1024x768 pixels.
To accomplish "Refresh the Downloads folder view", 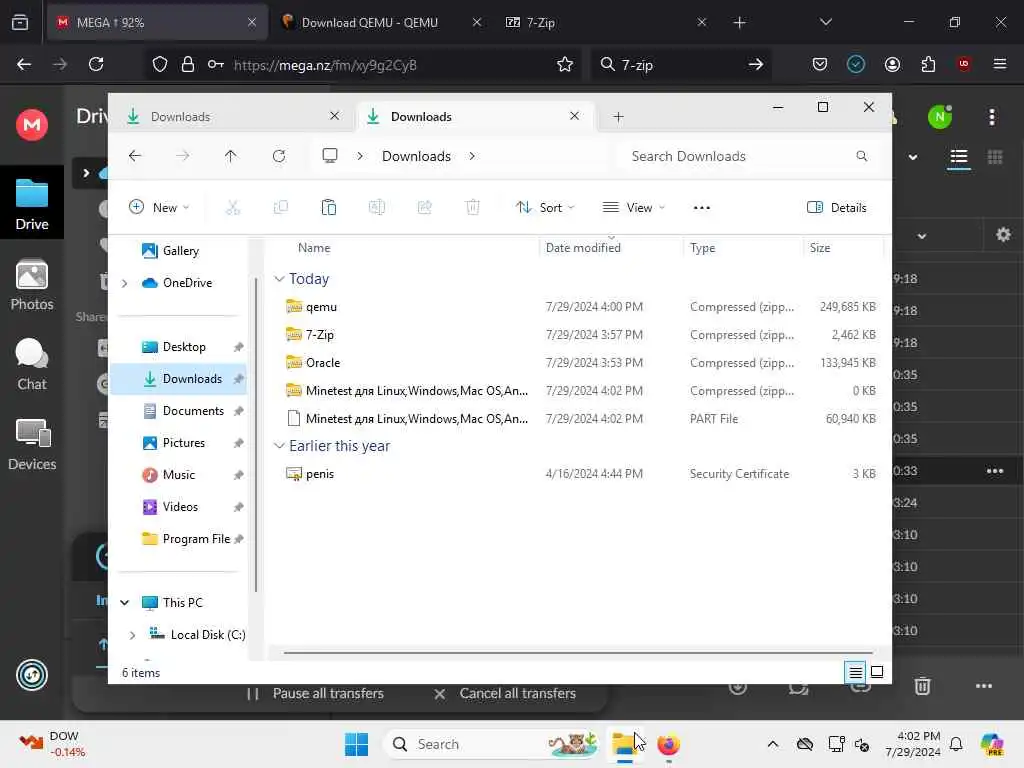I will 279,156.
